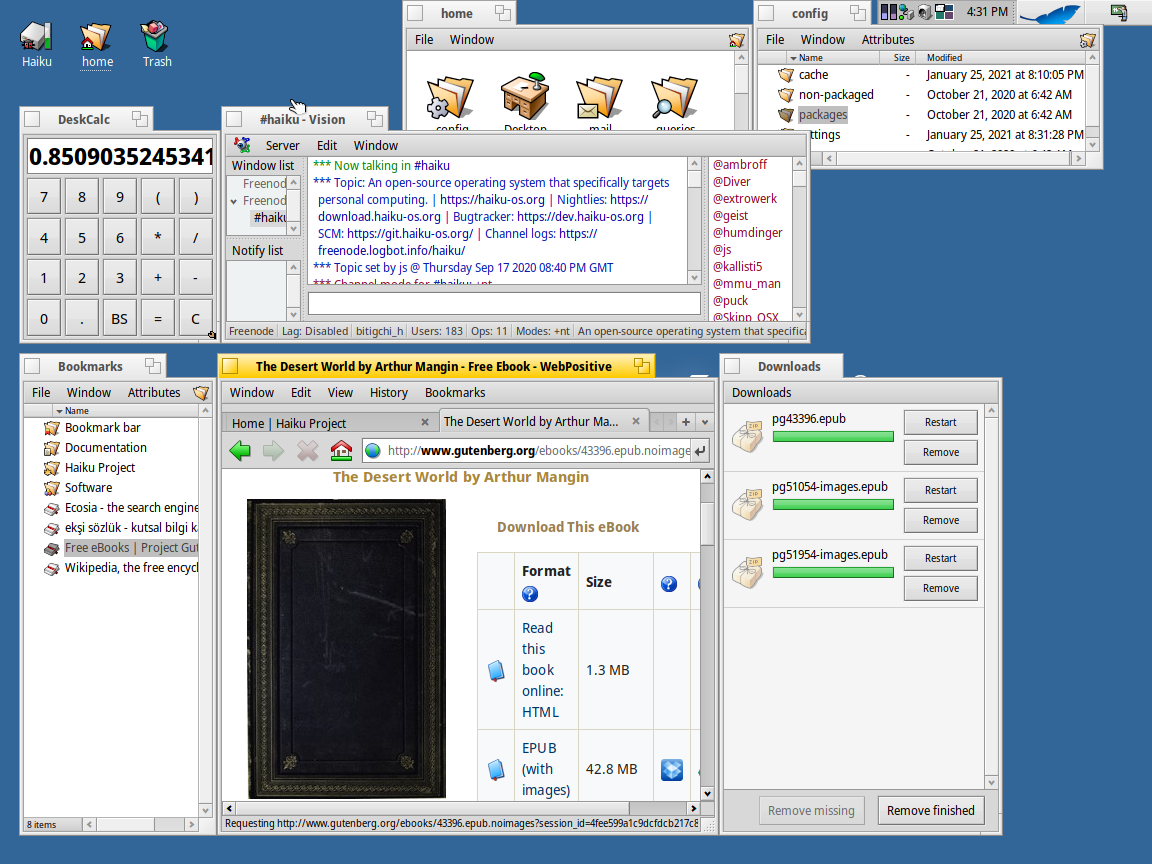Collapse the Freenode tree in Window list

[x=234, y=201]
